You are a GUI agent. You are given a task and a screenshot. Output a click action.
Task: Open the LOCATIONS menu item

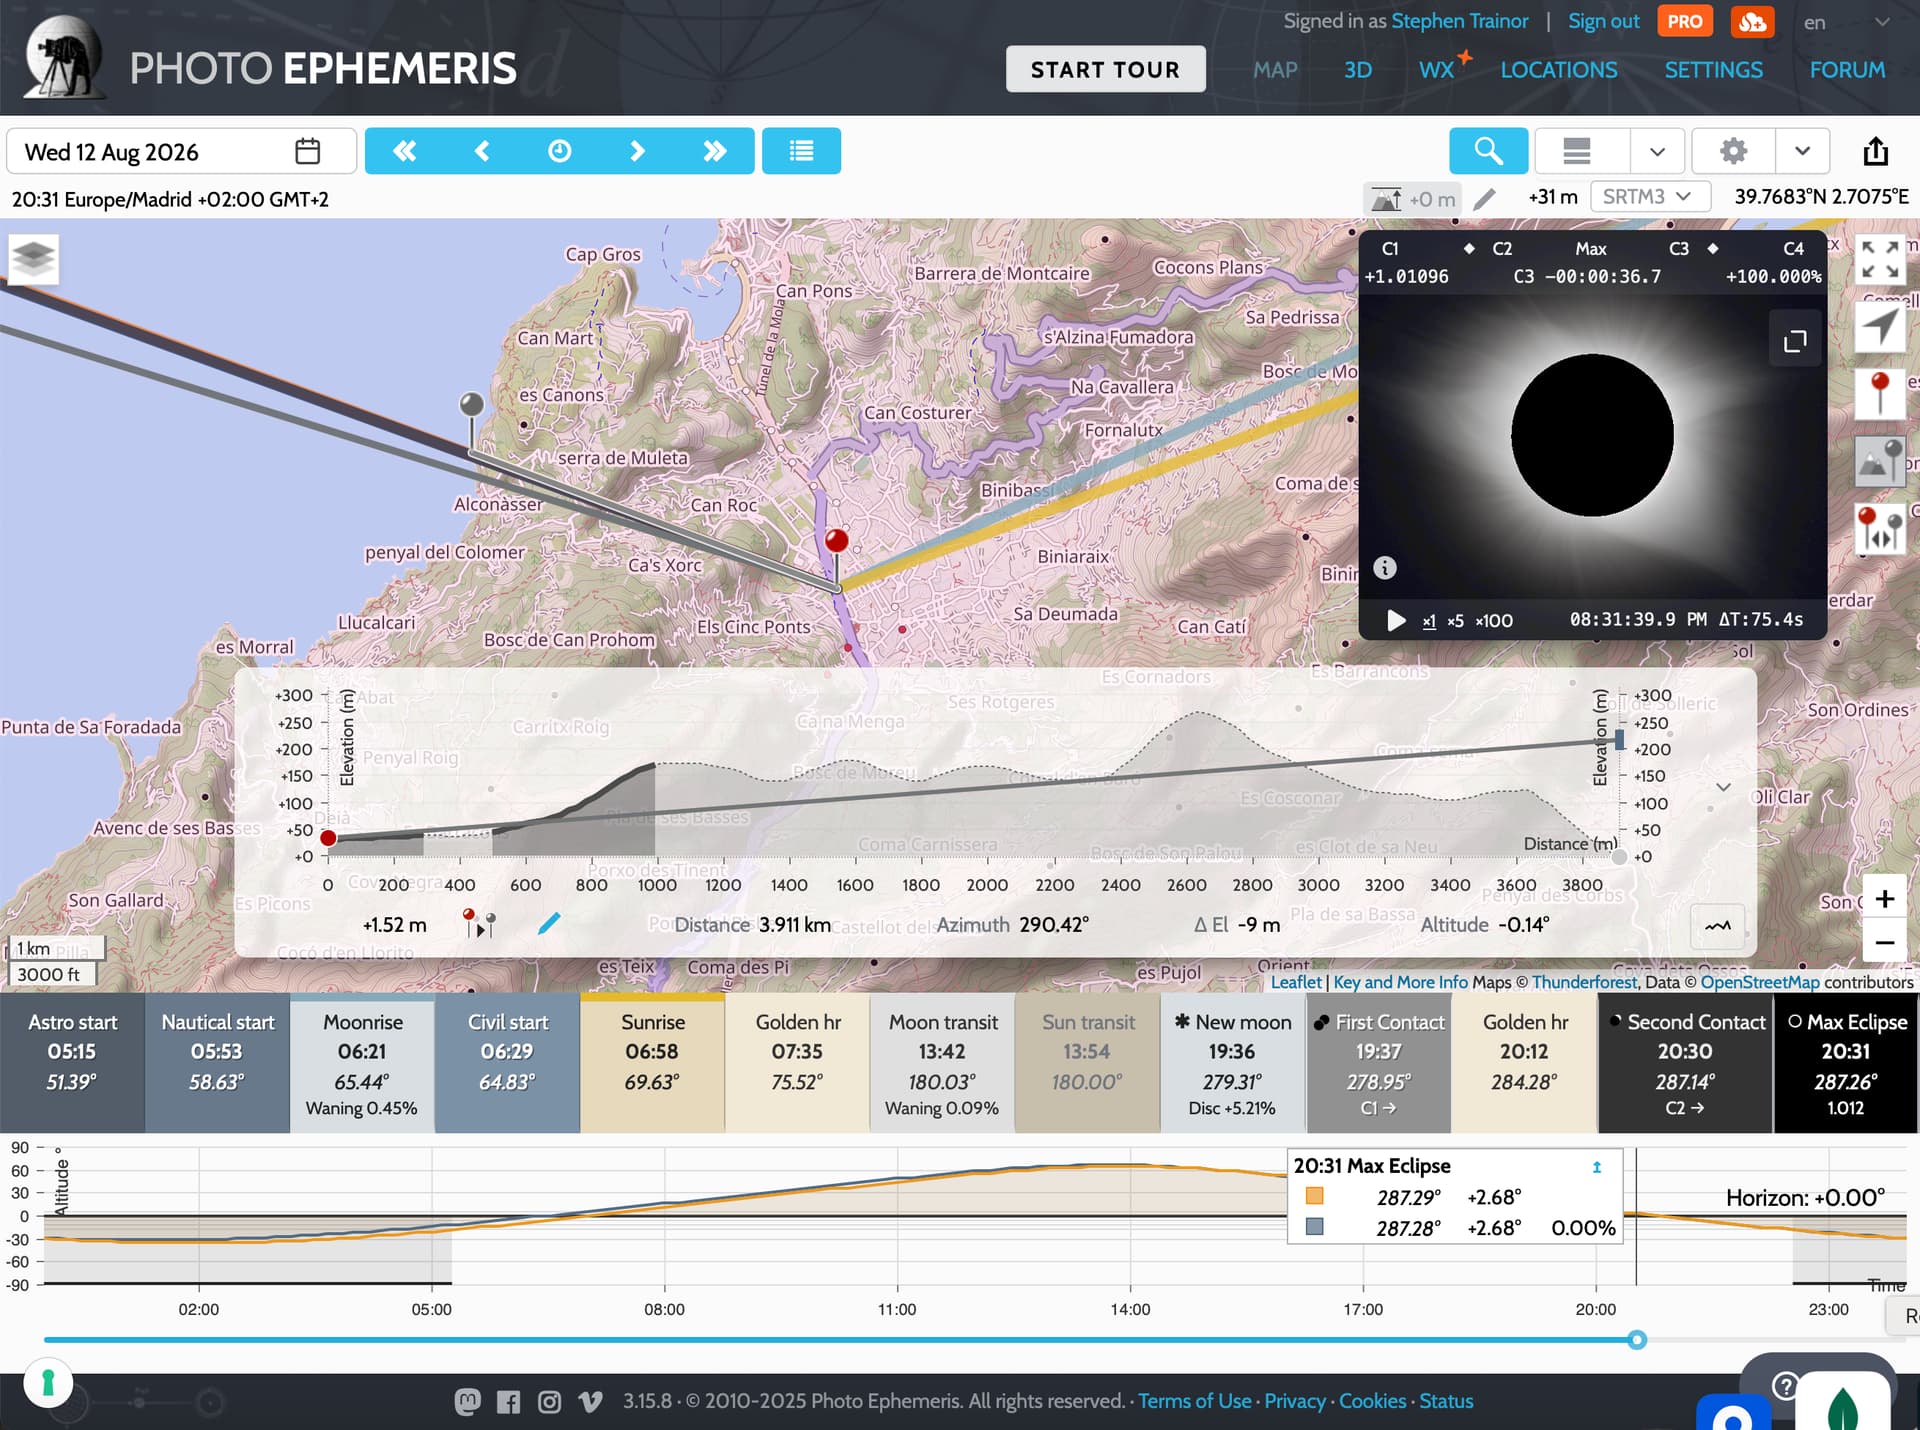pyautogui.click(x=1558, y=70)
